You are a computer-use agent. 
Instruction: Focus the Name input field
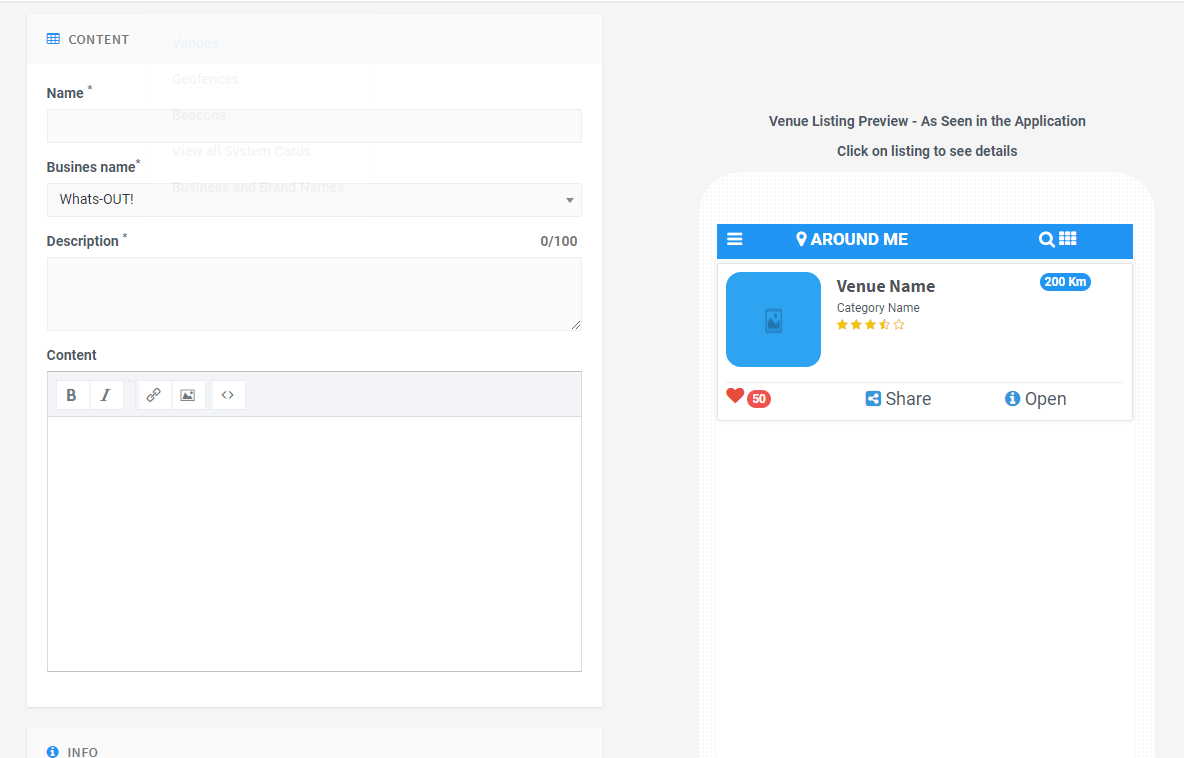(314, 126)
